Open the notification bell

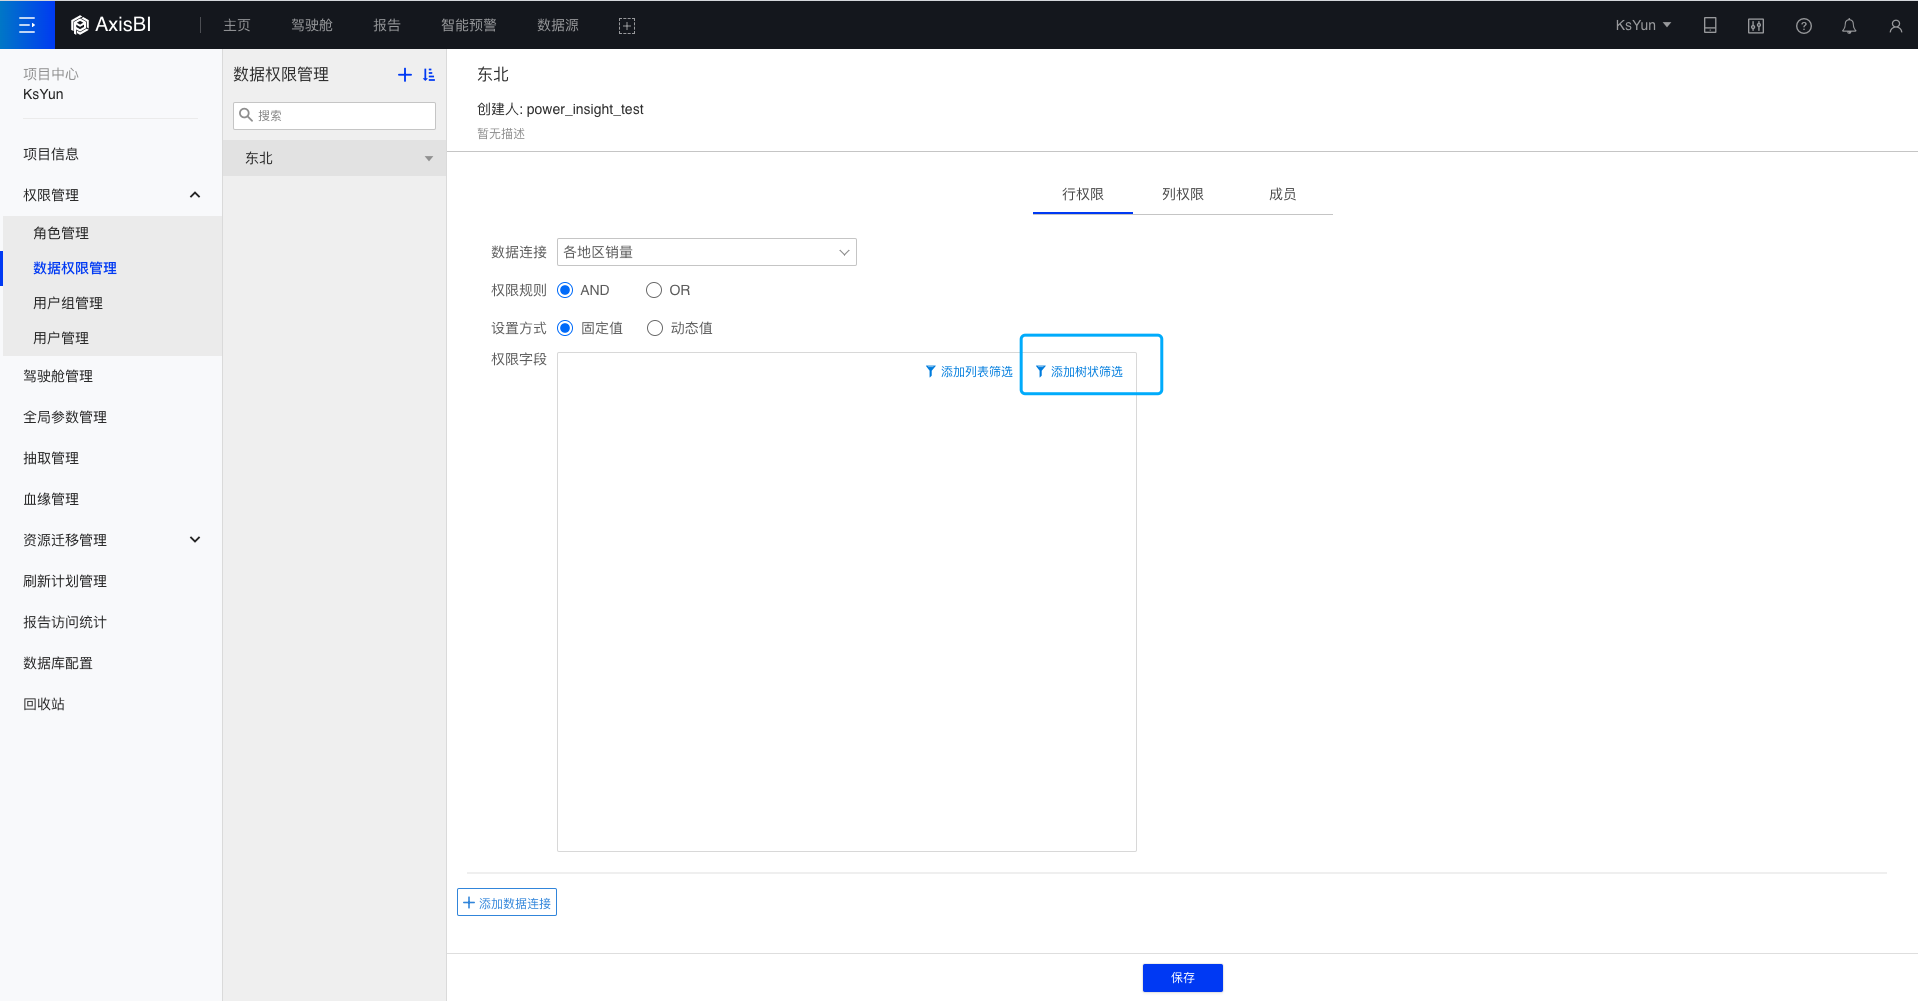click(x=1849, y=26)
